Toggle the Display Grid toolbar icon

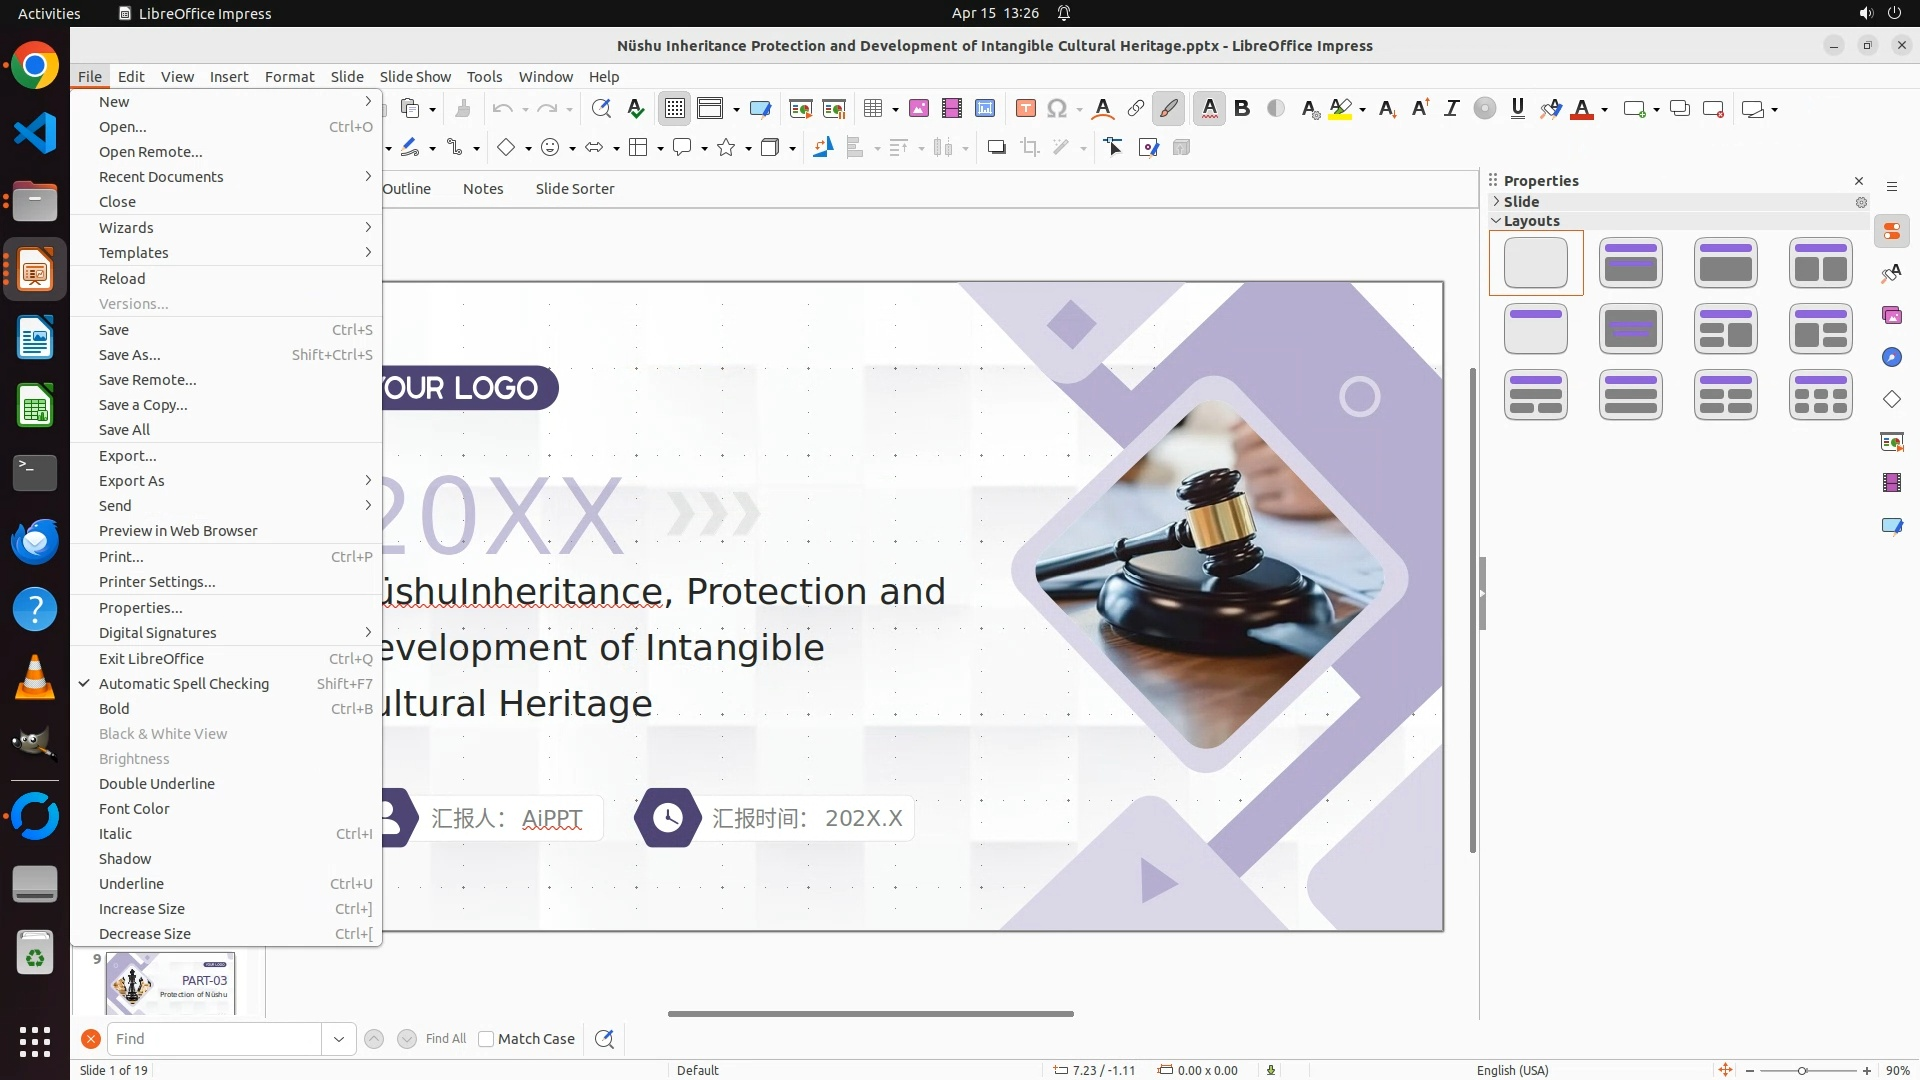pyautogui.click(x=675, y=109)
